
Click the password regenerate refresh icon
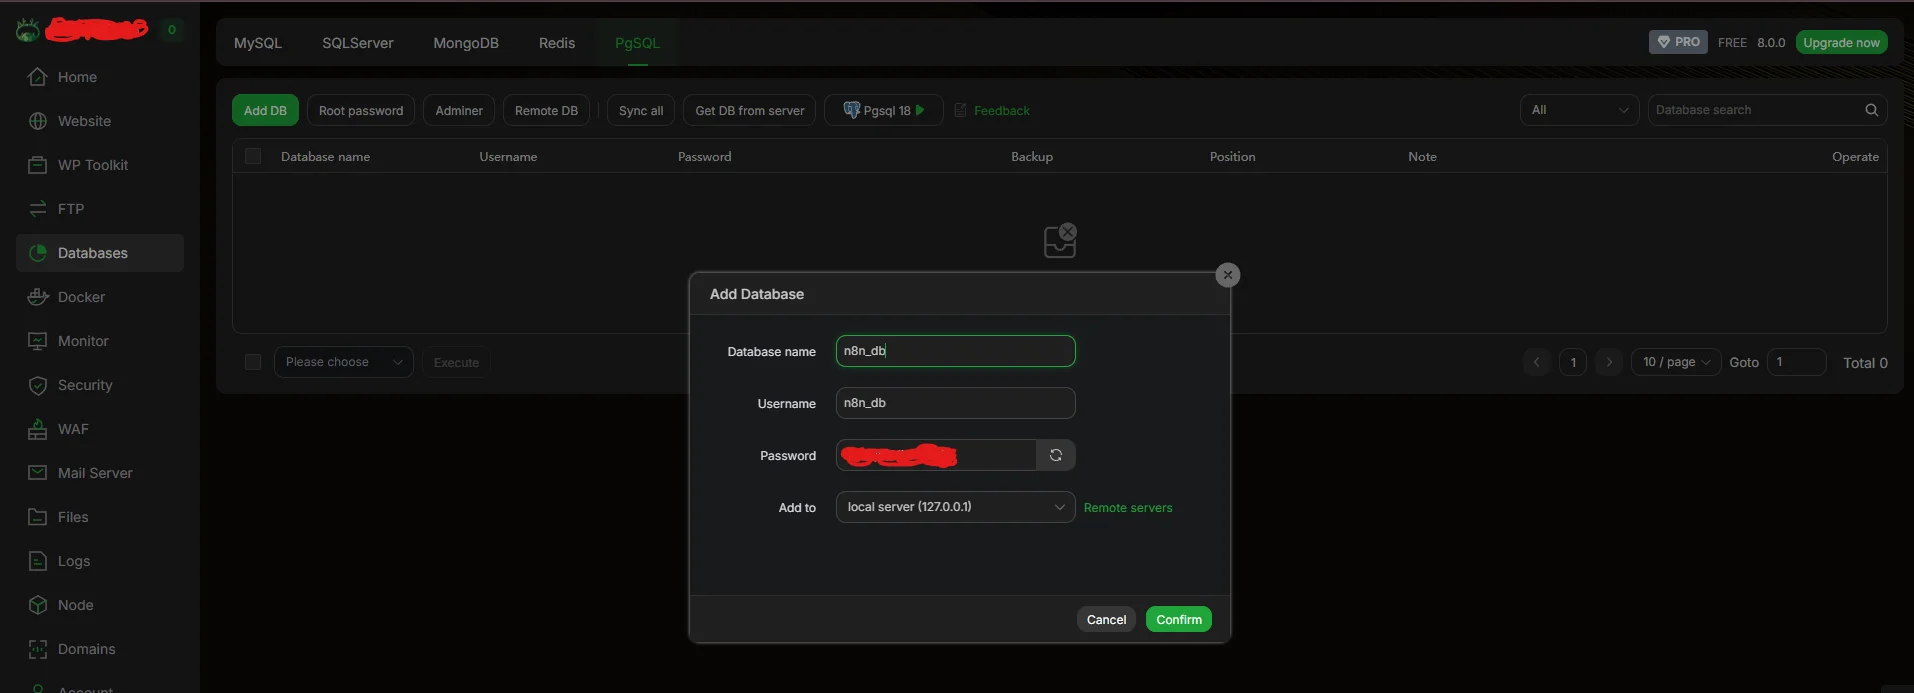(1055, 455)
